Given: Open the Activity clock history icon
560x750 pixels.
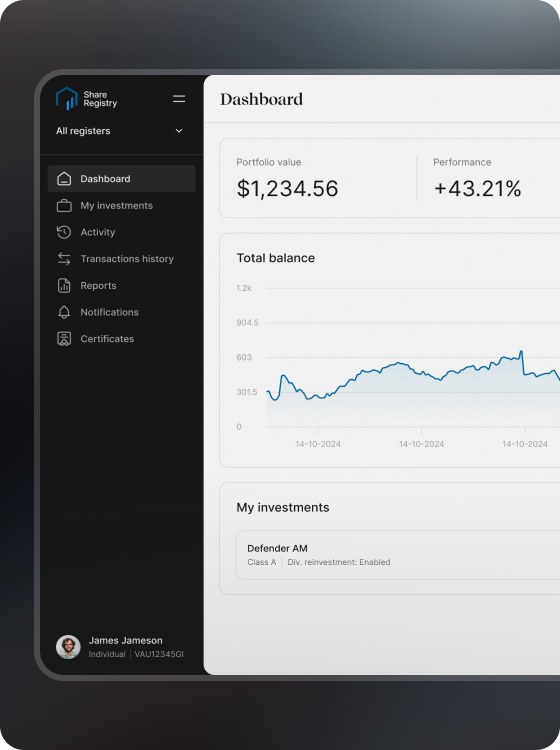Looking at the screenshot, I should click(x=64, y=232).
